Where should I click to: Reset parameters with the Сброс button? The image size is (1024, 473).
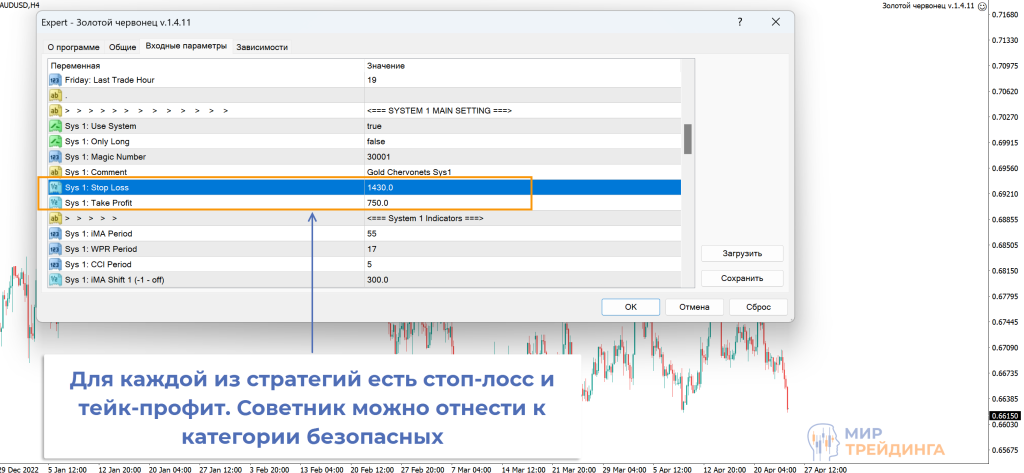758,307
